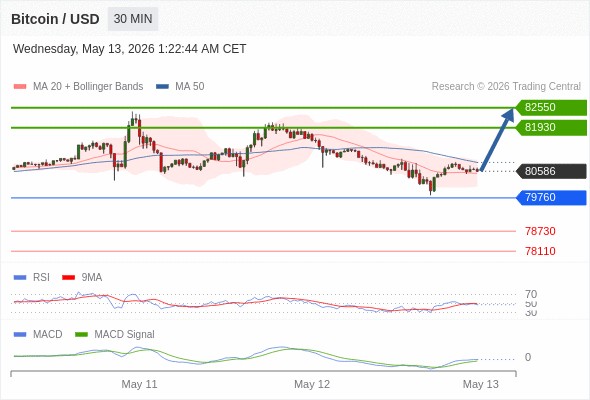
Task: Click the pink MA 20 Bollinger Bands swatch
Action: [x=20, y=87]
